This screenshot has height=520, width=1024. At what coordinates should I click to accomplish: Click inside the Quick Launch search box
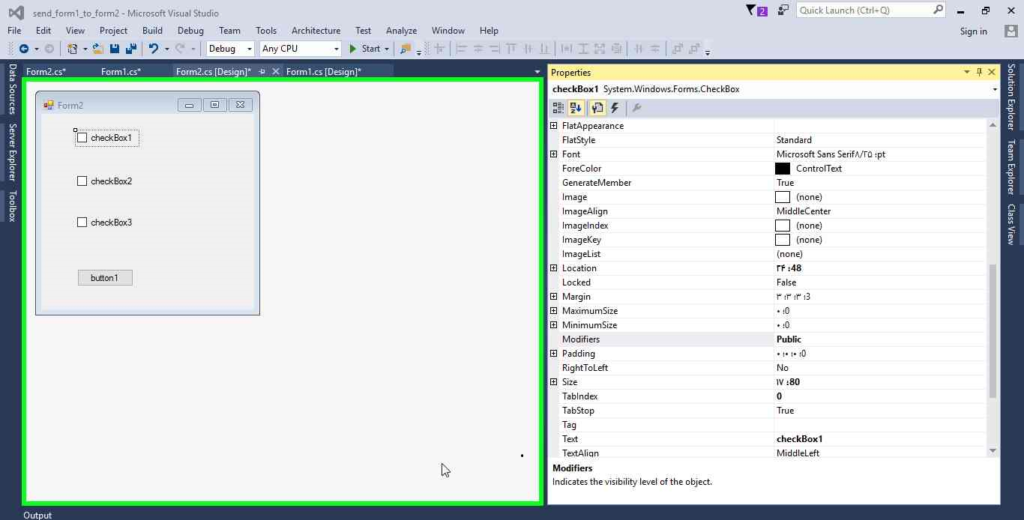864,10
